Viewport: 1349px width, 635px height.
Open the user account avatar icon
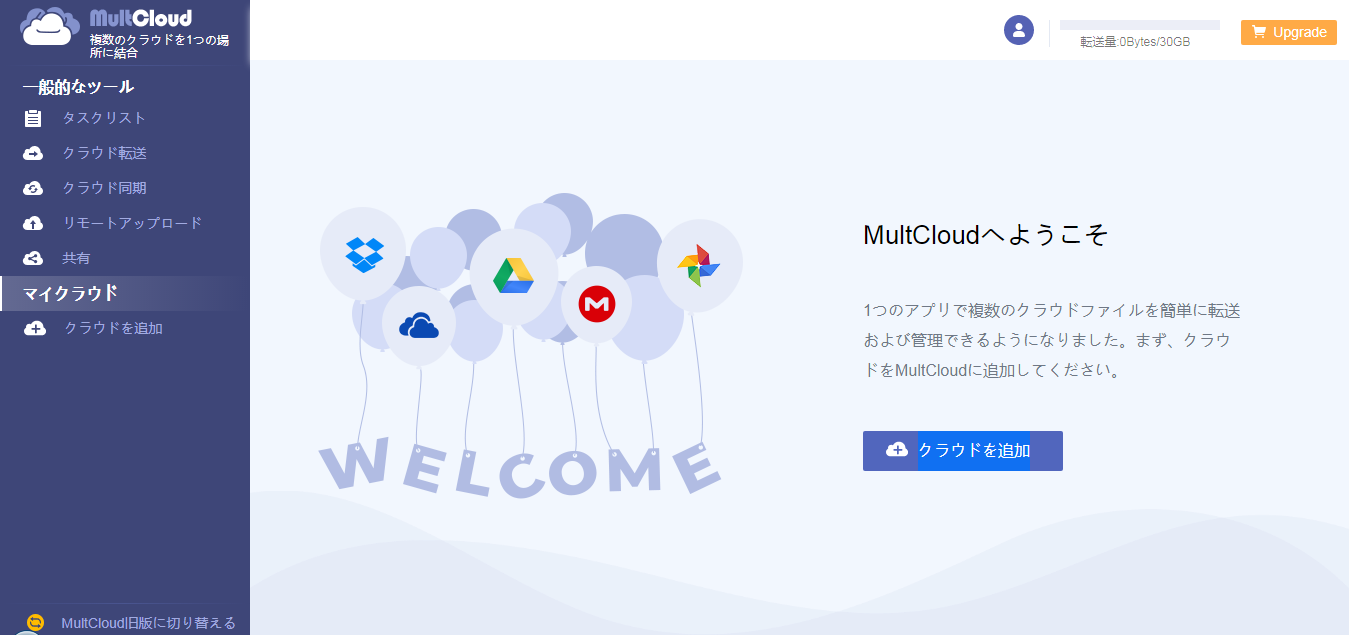[1018, 30]
